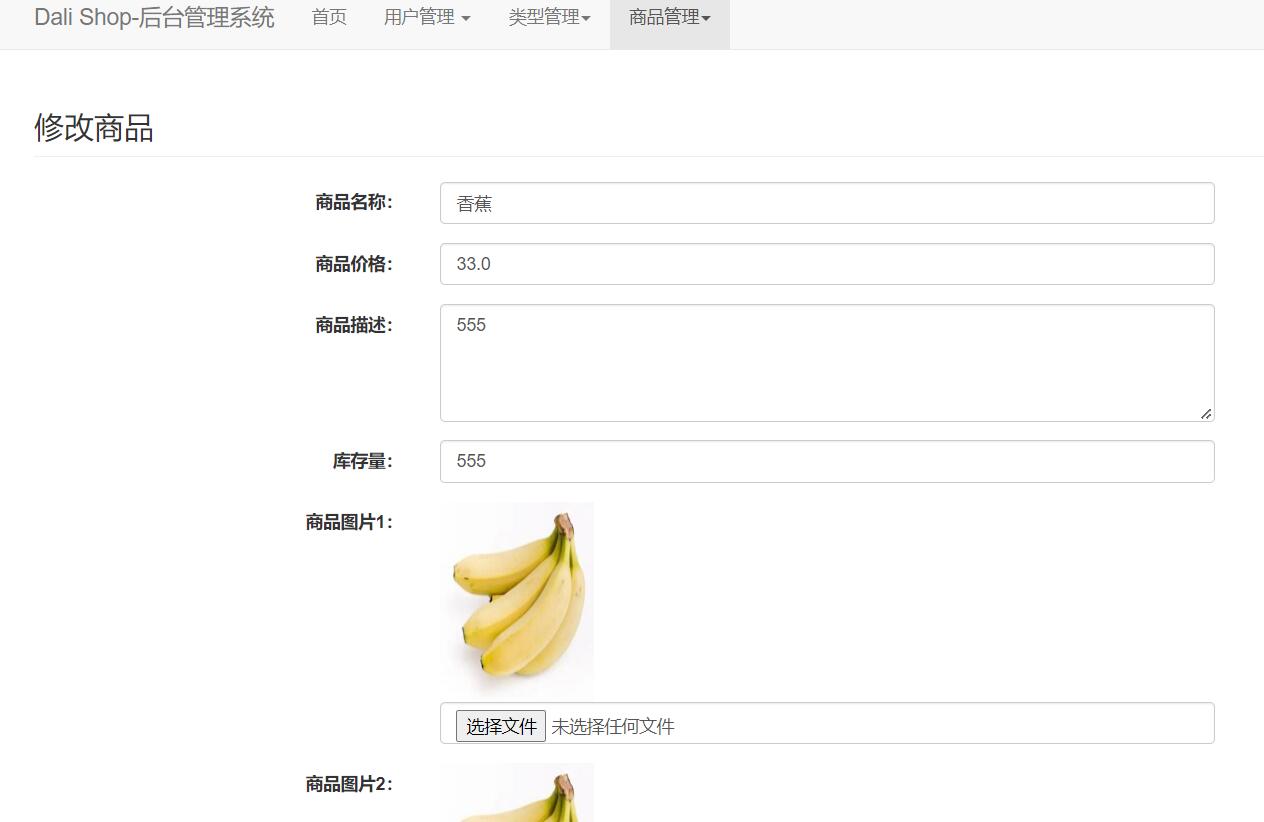Click the 商品图片2 banana thumbnail
The image size is (1264, 822).
(x=517, y=792)
